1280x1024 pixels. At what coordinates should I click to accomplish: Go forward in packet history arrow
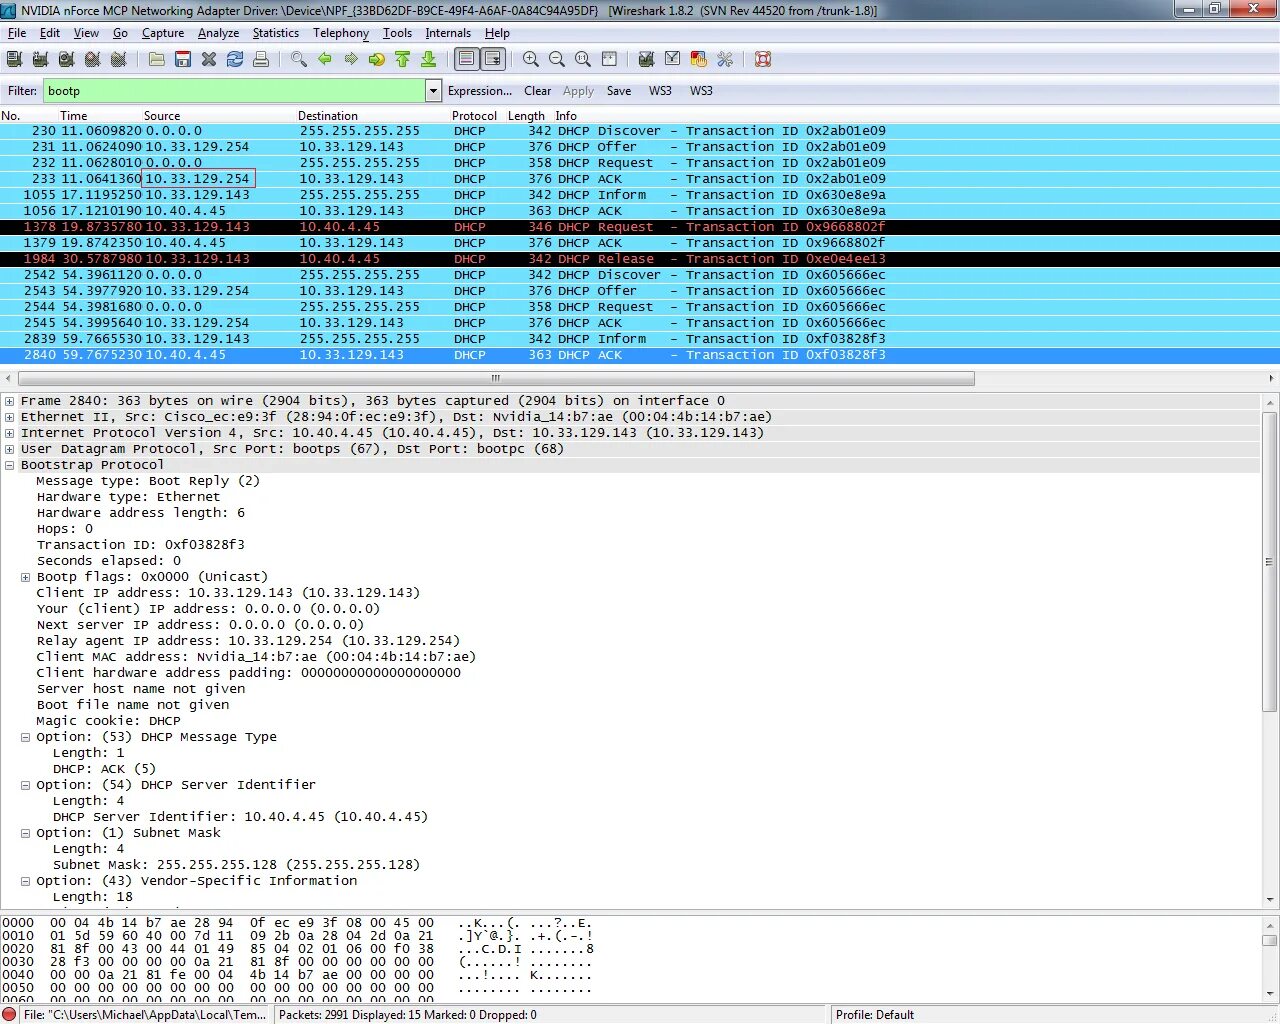tap(351, 59)
